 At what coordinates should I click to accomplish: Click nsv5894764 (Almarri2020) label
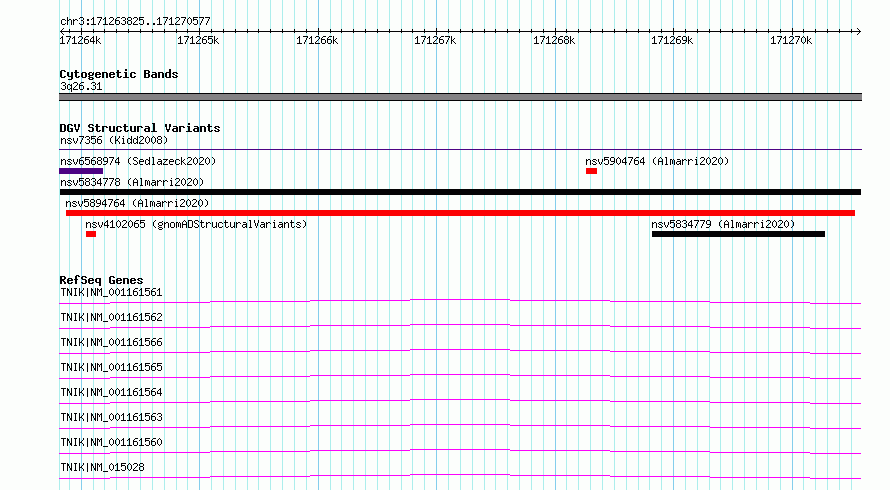(137, 203)
